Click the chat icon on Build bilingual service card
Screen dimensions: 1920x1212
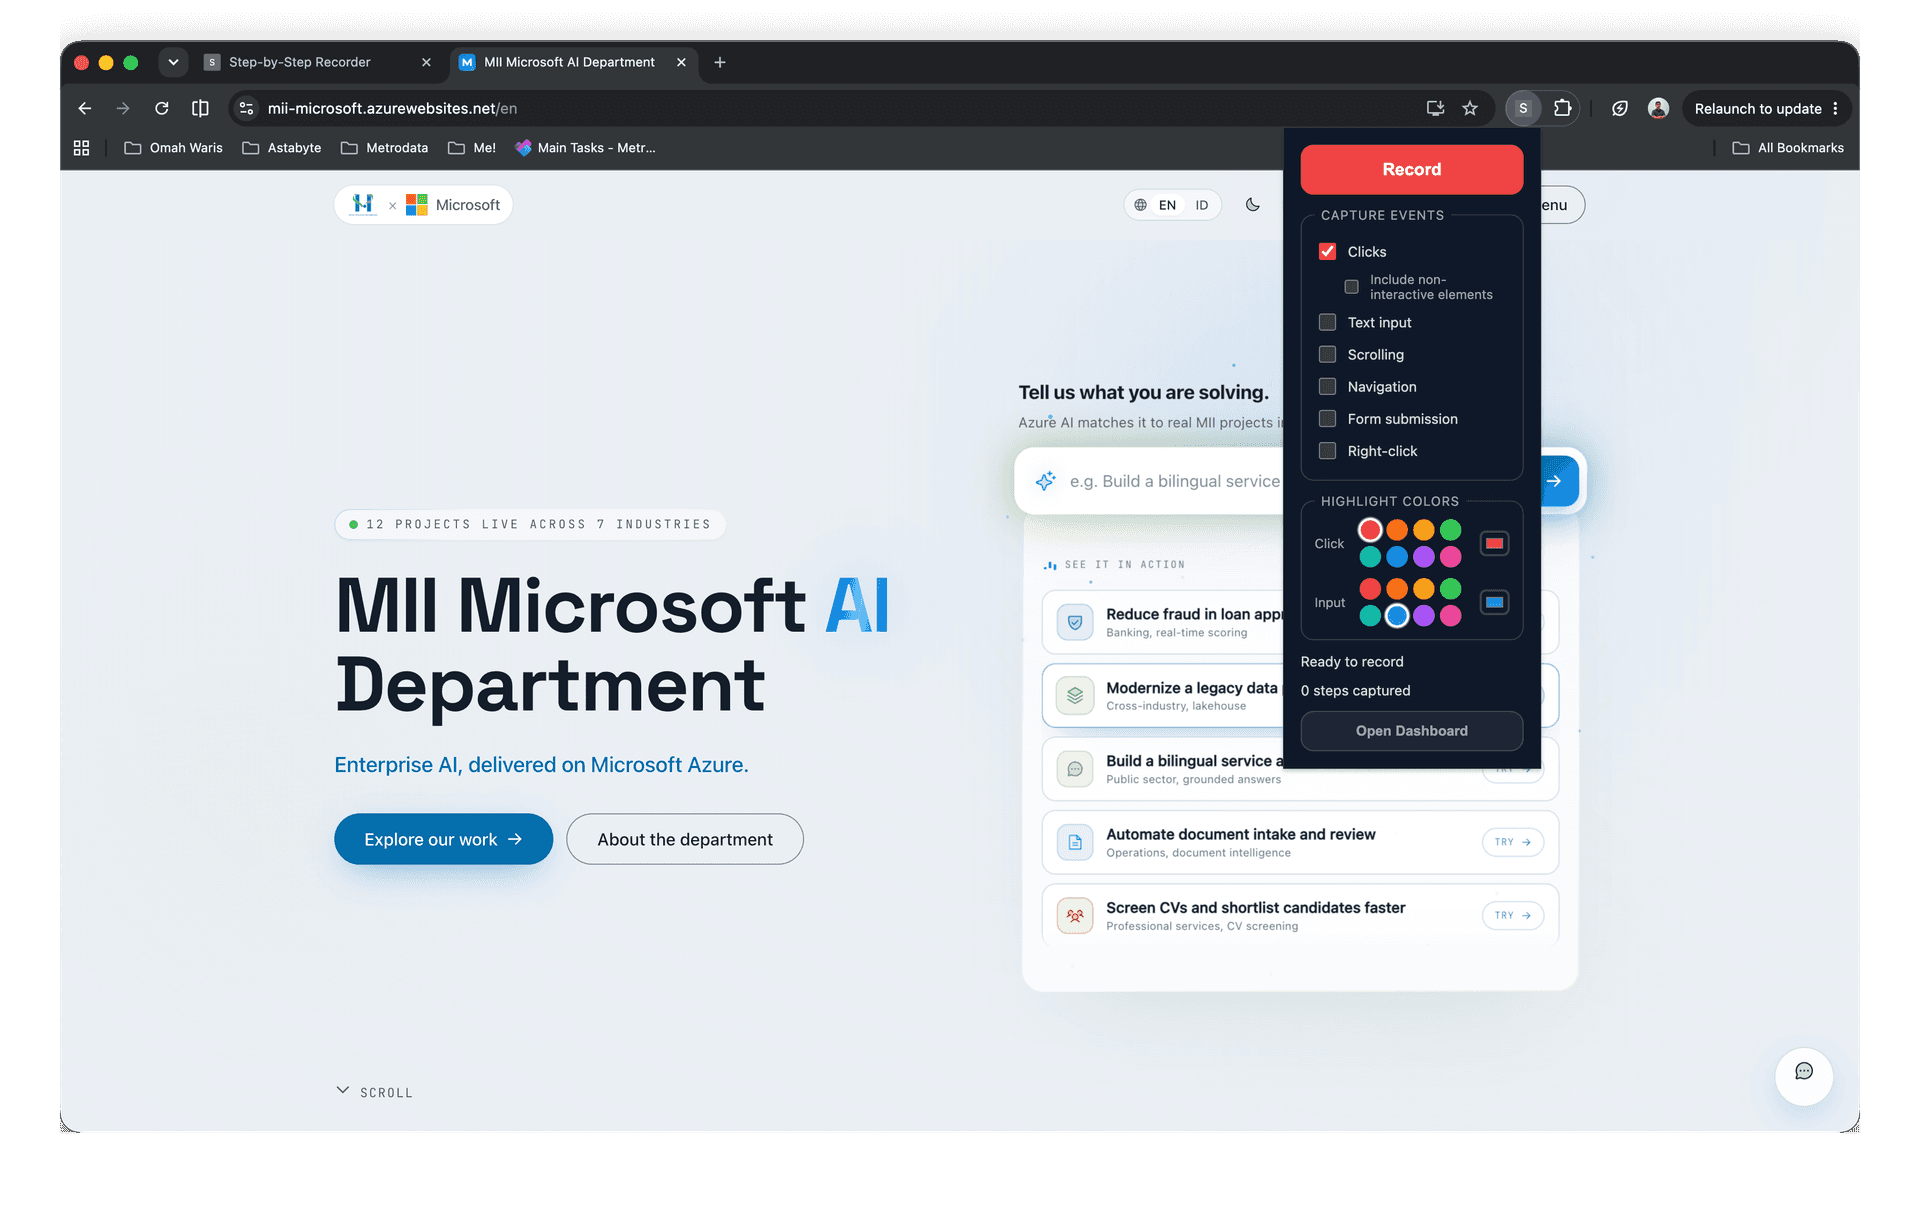(1075, 769)
